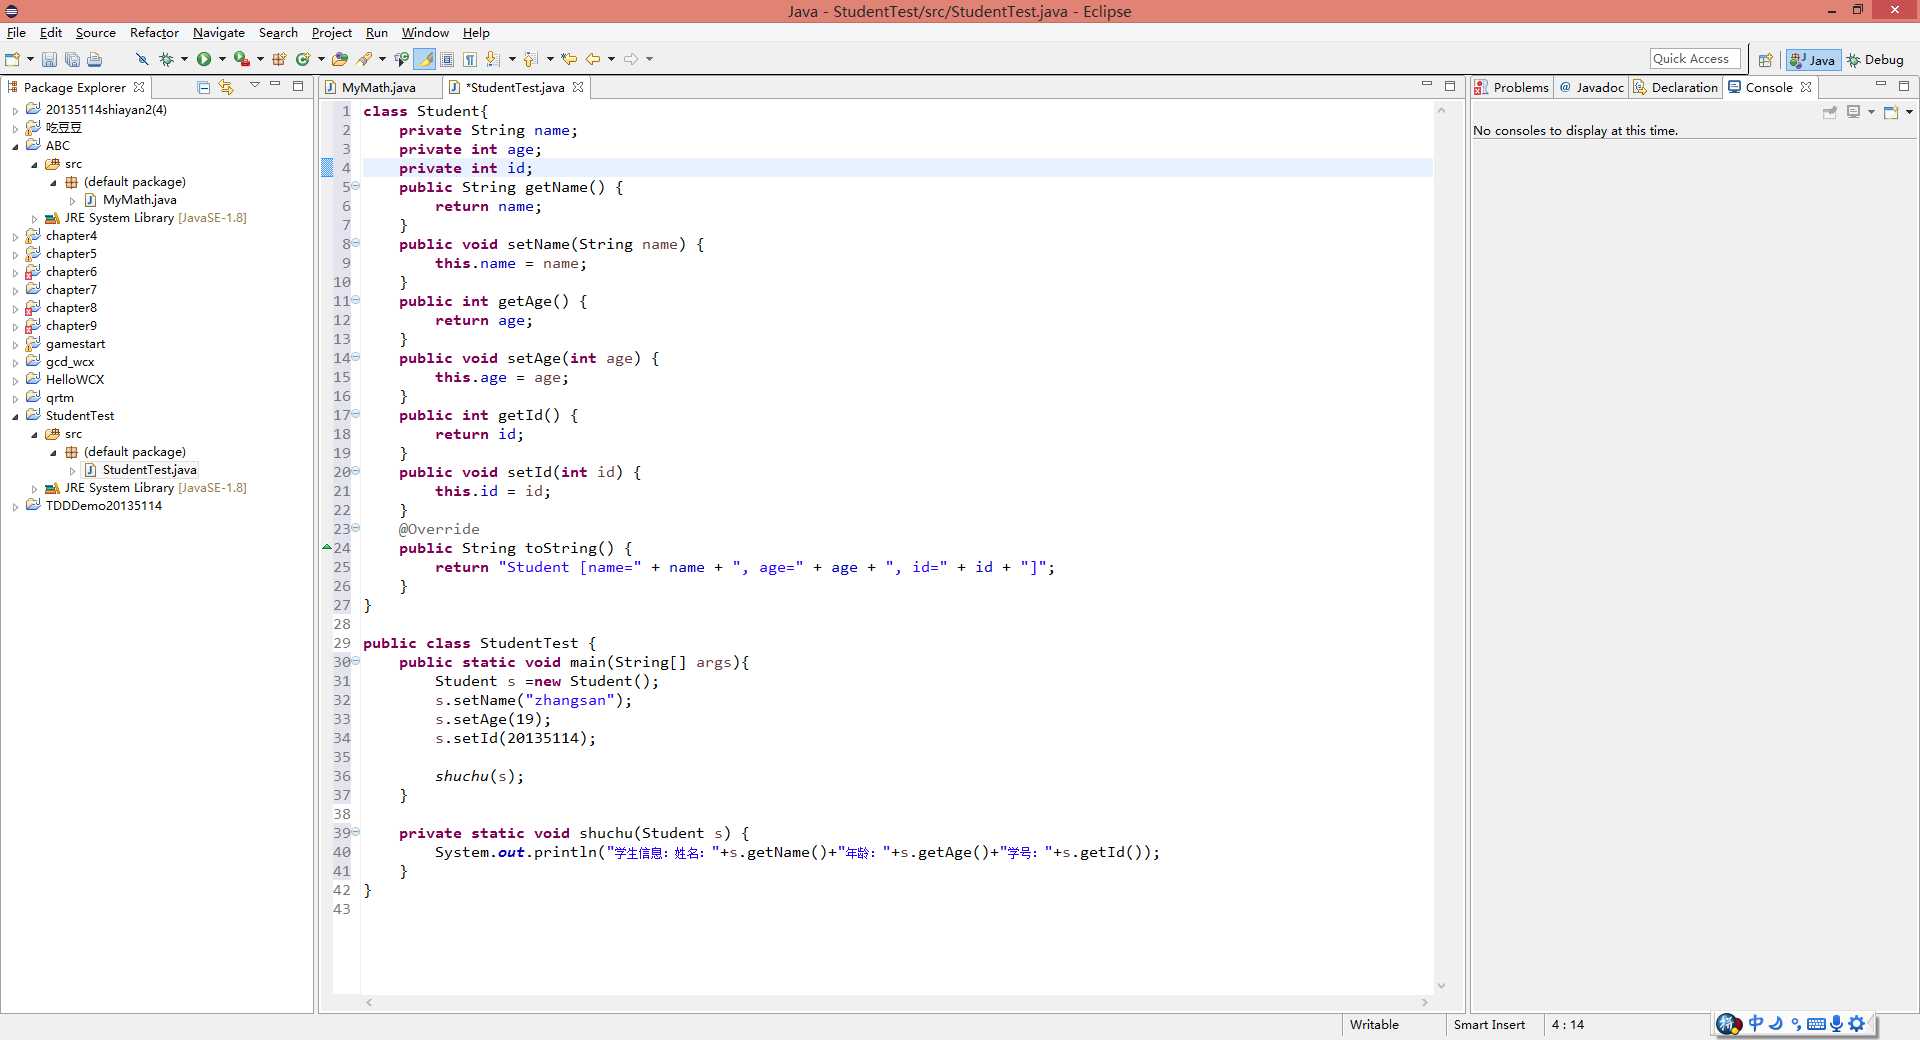
Task: Toggle Skip All Breakpoints icon
Action: (x=142, y=60)
